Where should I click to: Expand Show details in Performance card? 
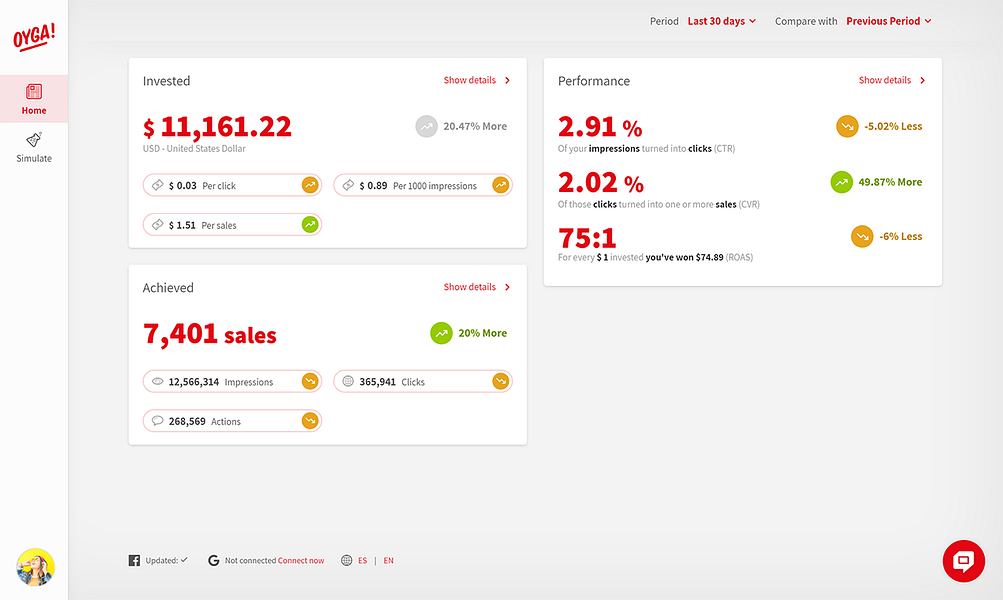892,80
